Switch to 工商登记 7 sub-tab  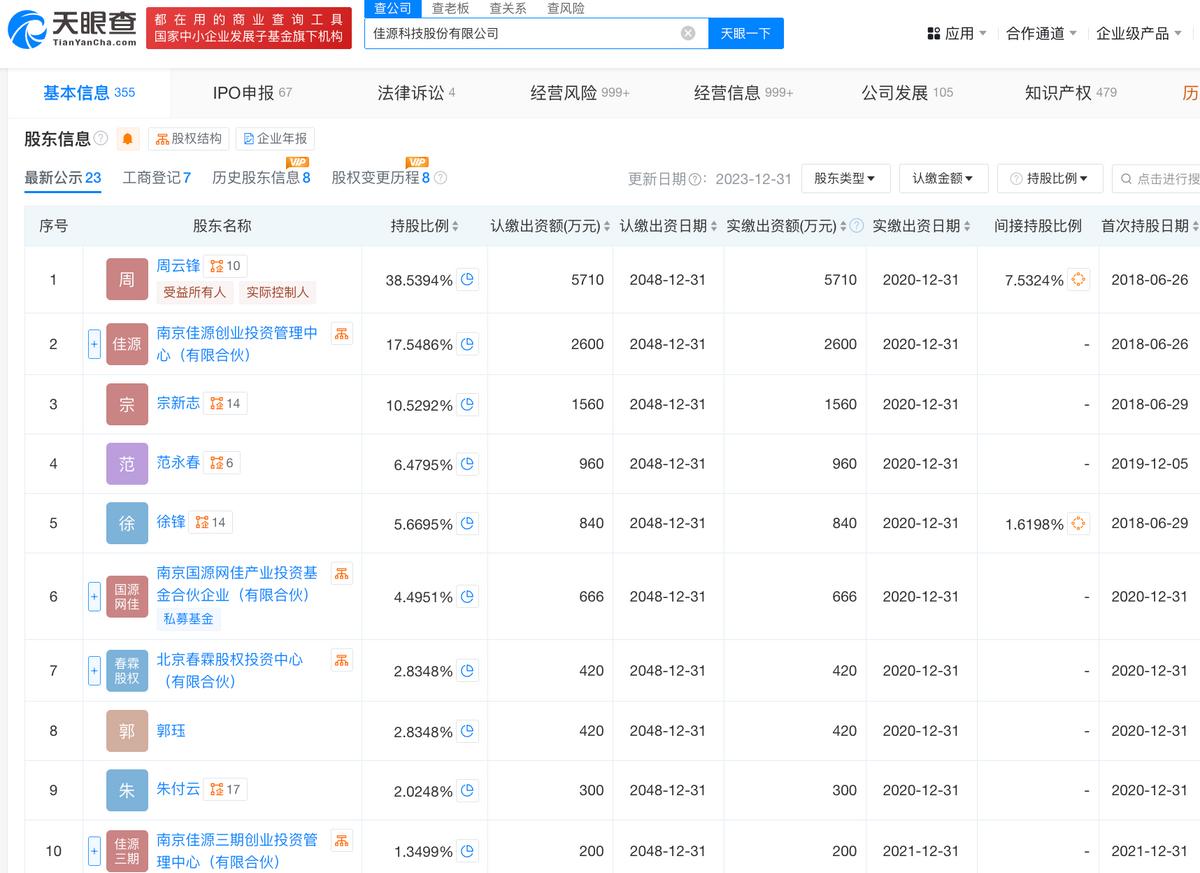click(x=157, y=178)
